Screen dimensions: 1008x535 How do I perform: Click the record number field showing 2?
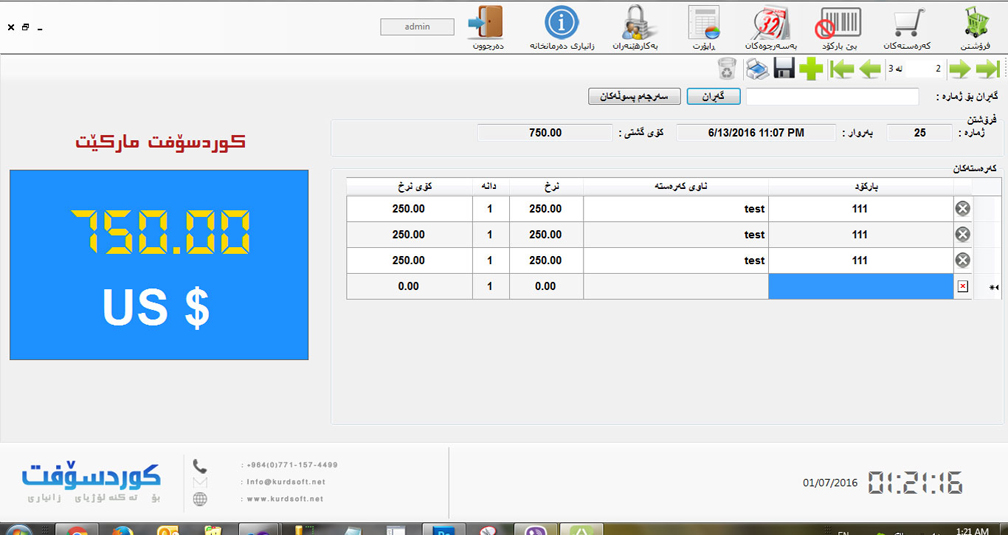(x=924, y=68)
